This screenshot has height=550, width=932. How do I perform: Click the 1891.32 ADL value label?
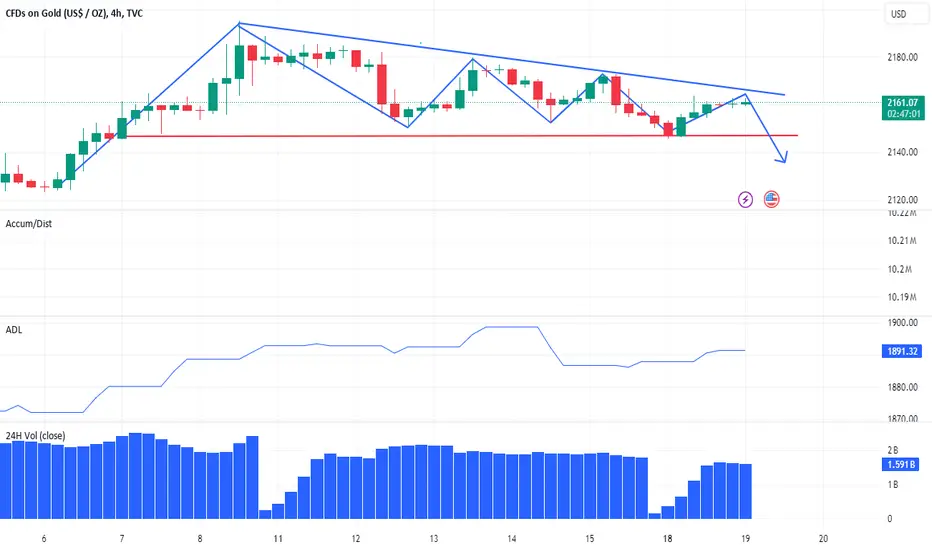902,351
